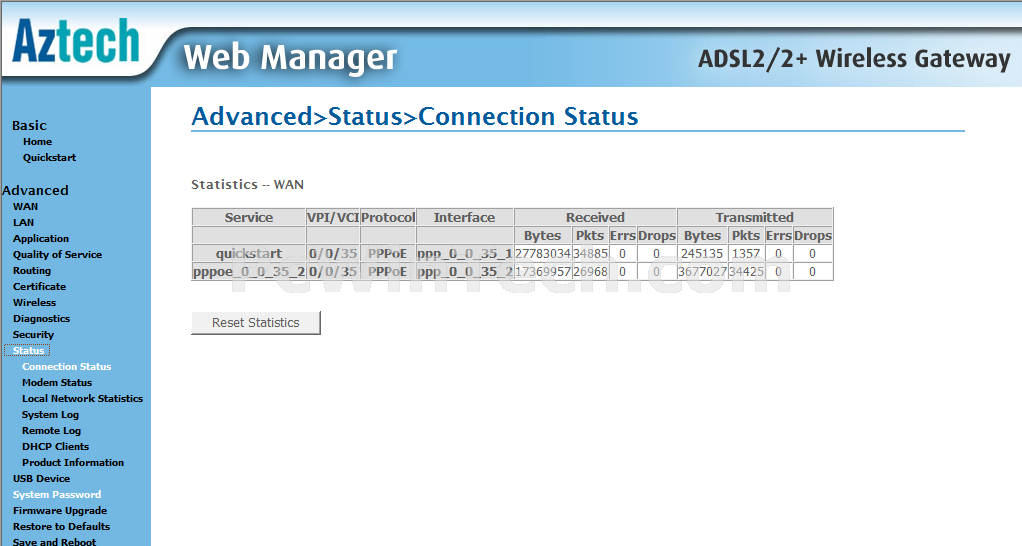Open the Product Information page
The width and height of the screenshot is (1022, 546).
[x=73, y=463]
